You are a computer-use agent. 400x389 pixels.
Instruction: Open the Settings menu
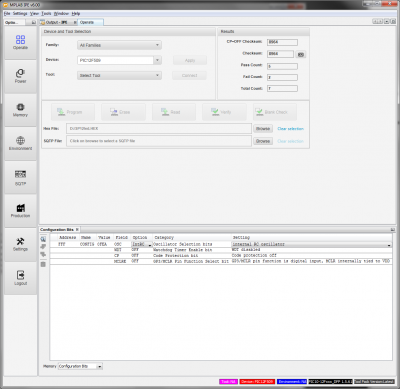[20, 14]
